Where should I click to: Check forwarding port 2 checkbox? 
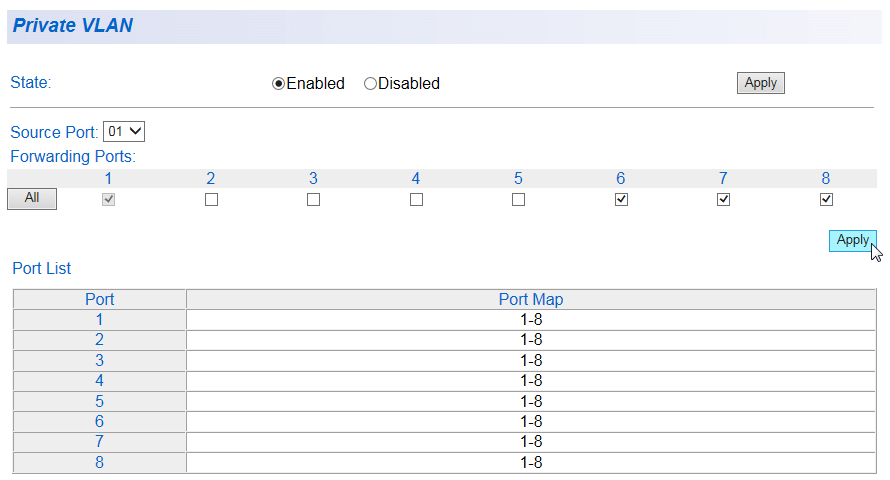click(211, 199)
